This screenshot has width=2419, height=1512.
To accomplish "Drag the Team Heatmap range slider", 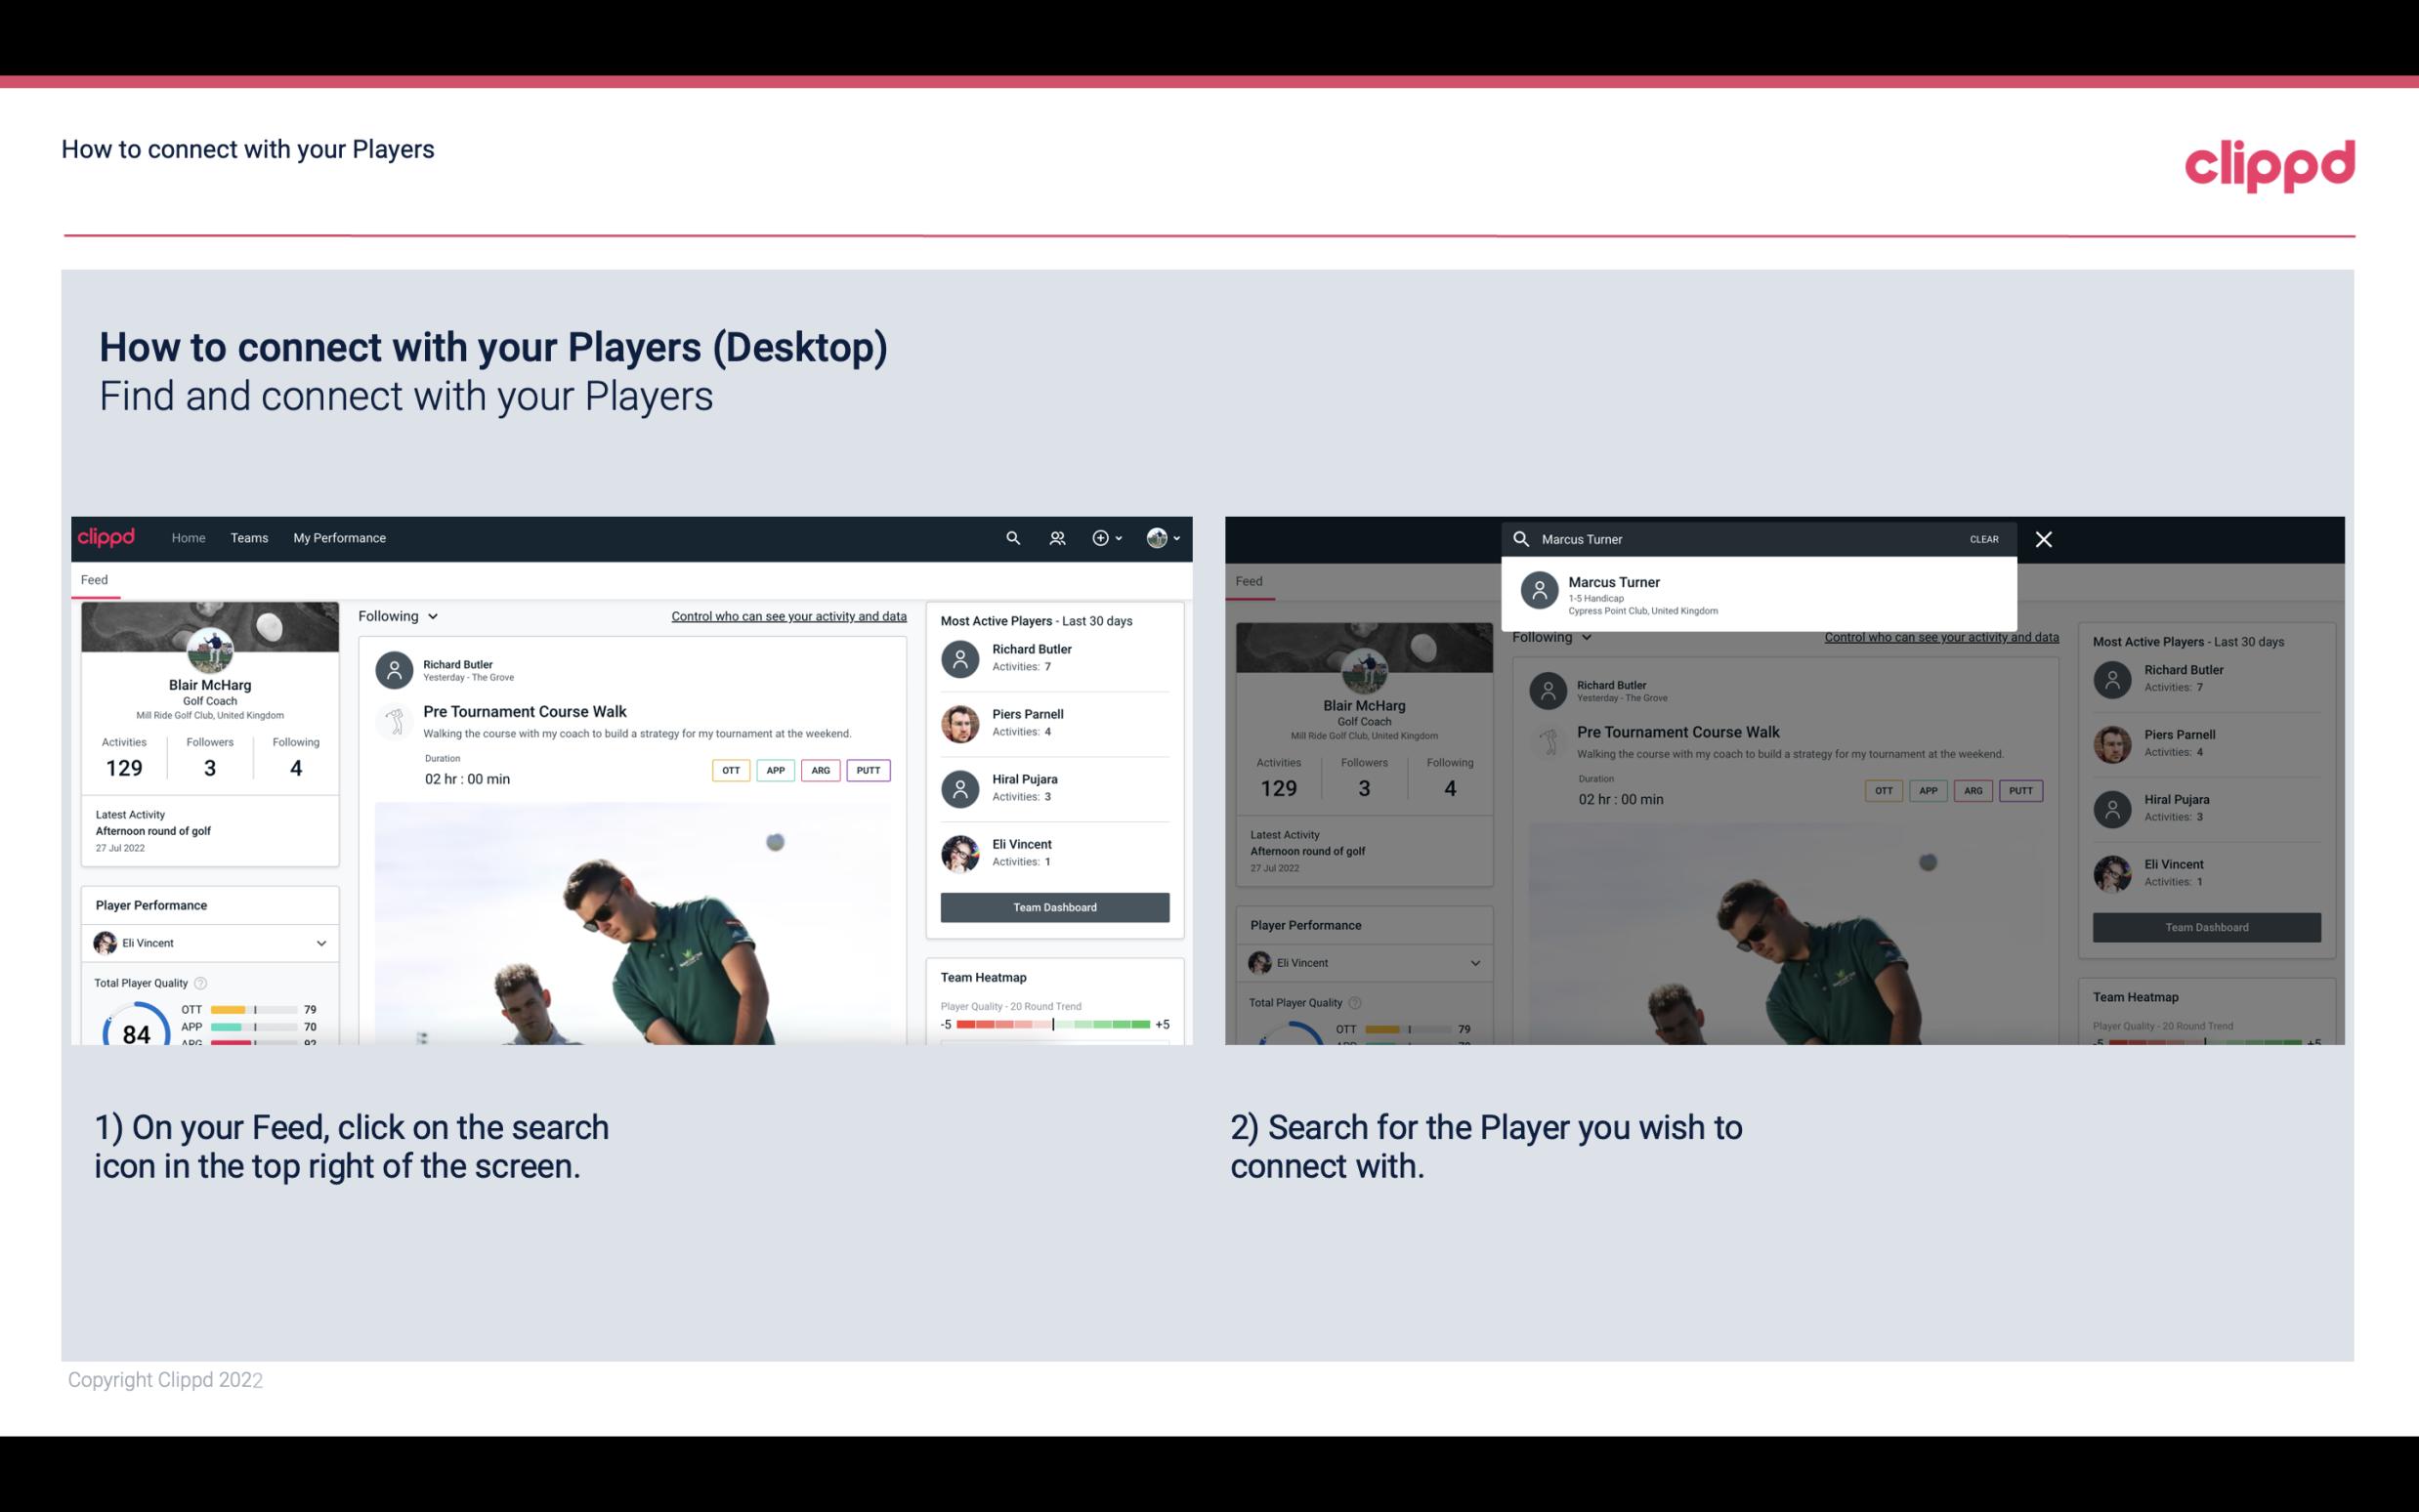I will click(1048, 1025).
